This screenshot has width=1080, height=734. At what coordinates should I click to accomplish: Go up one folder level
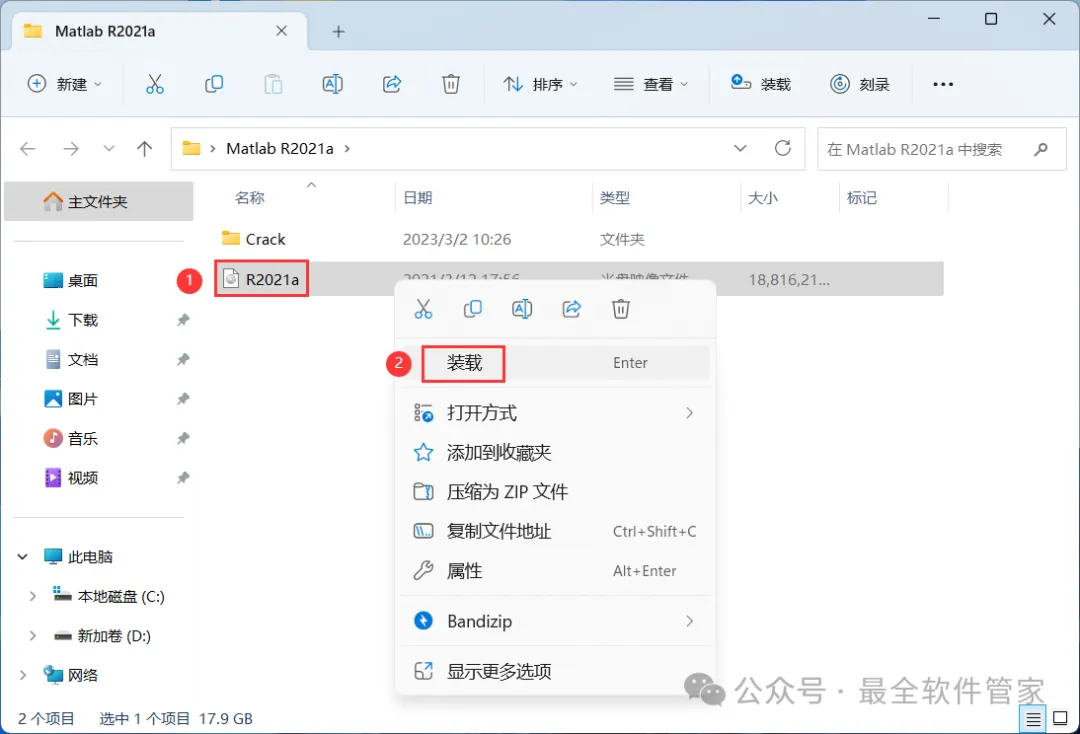144,149
